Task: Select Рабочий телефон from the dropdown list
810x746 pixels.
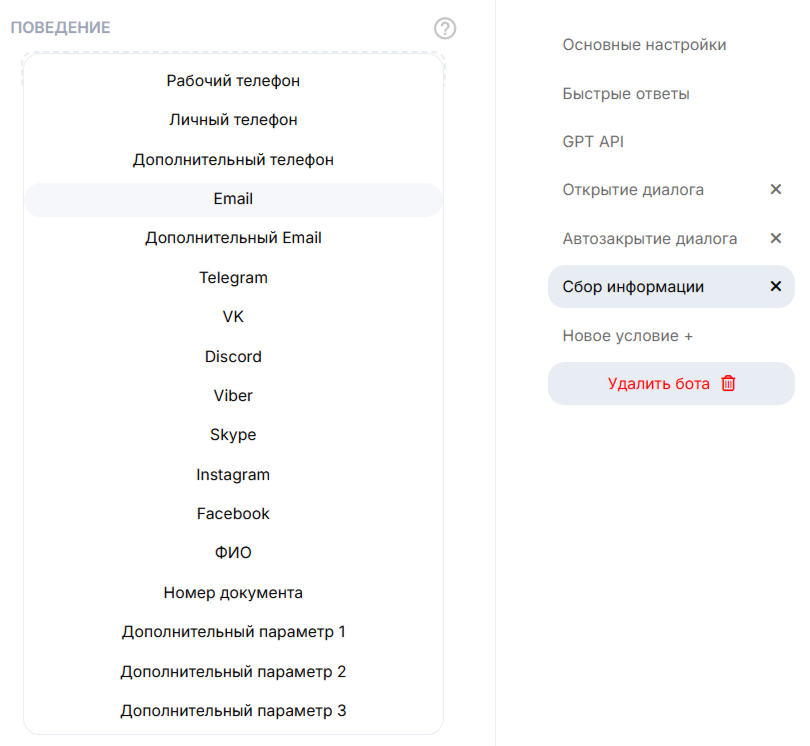Action: (x=233, y=80)
